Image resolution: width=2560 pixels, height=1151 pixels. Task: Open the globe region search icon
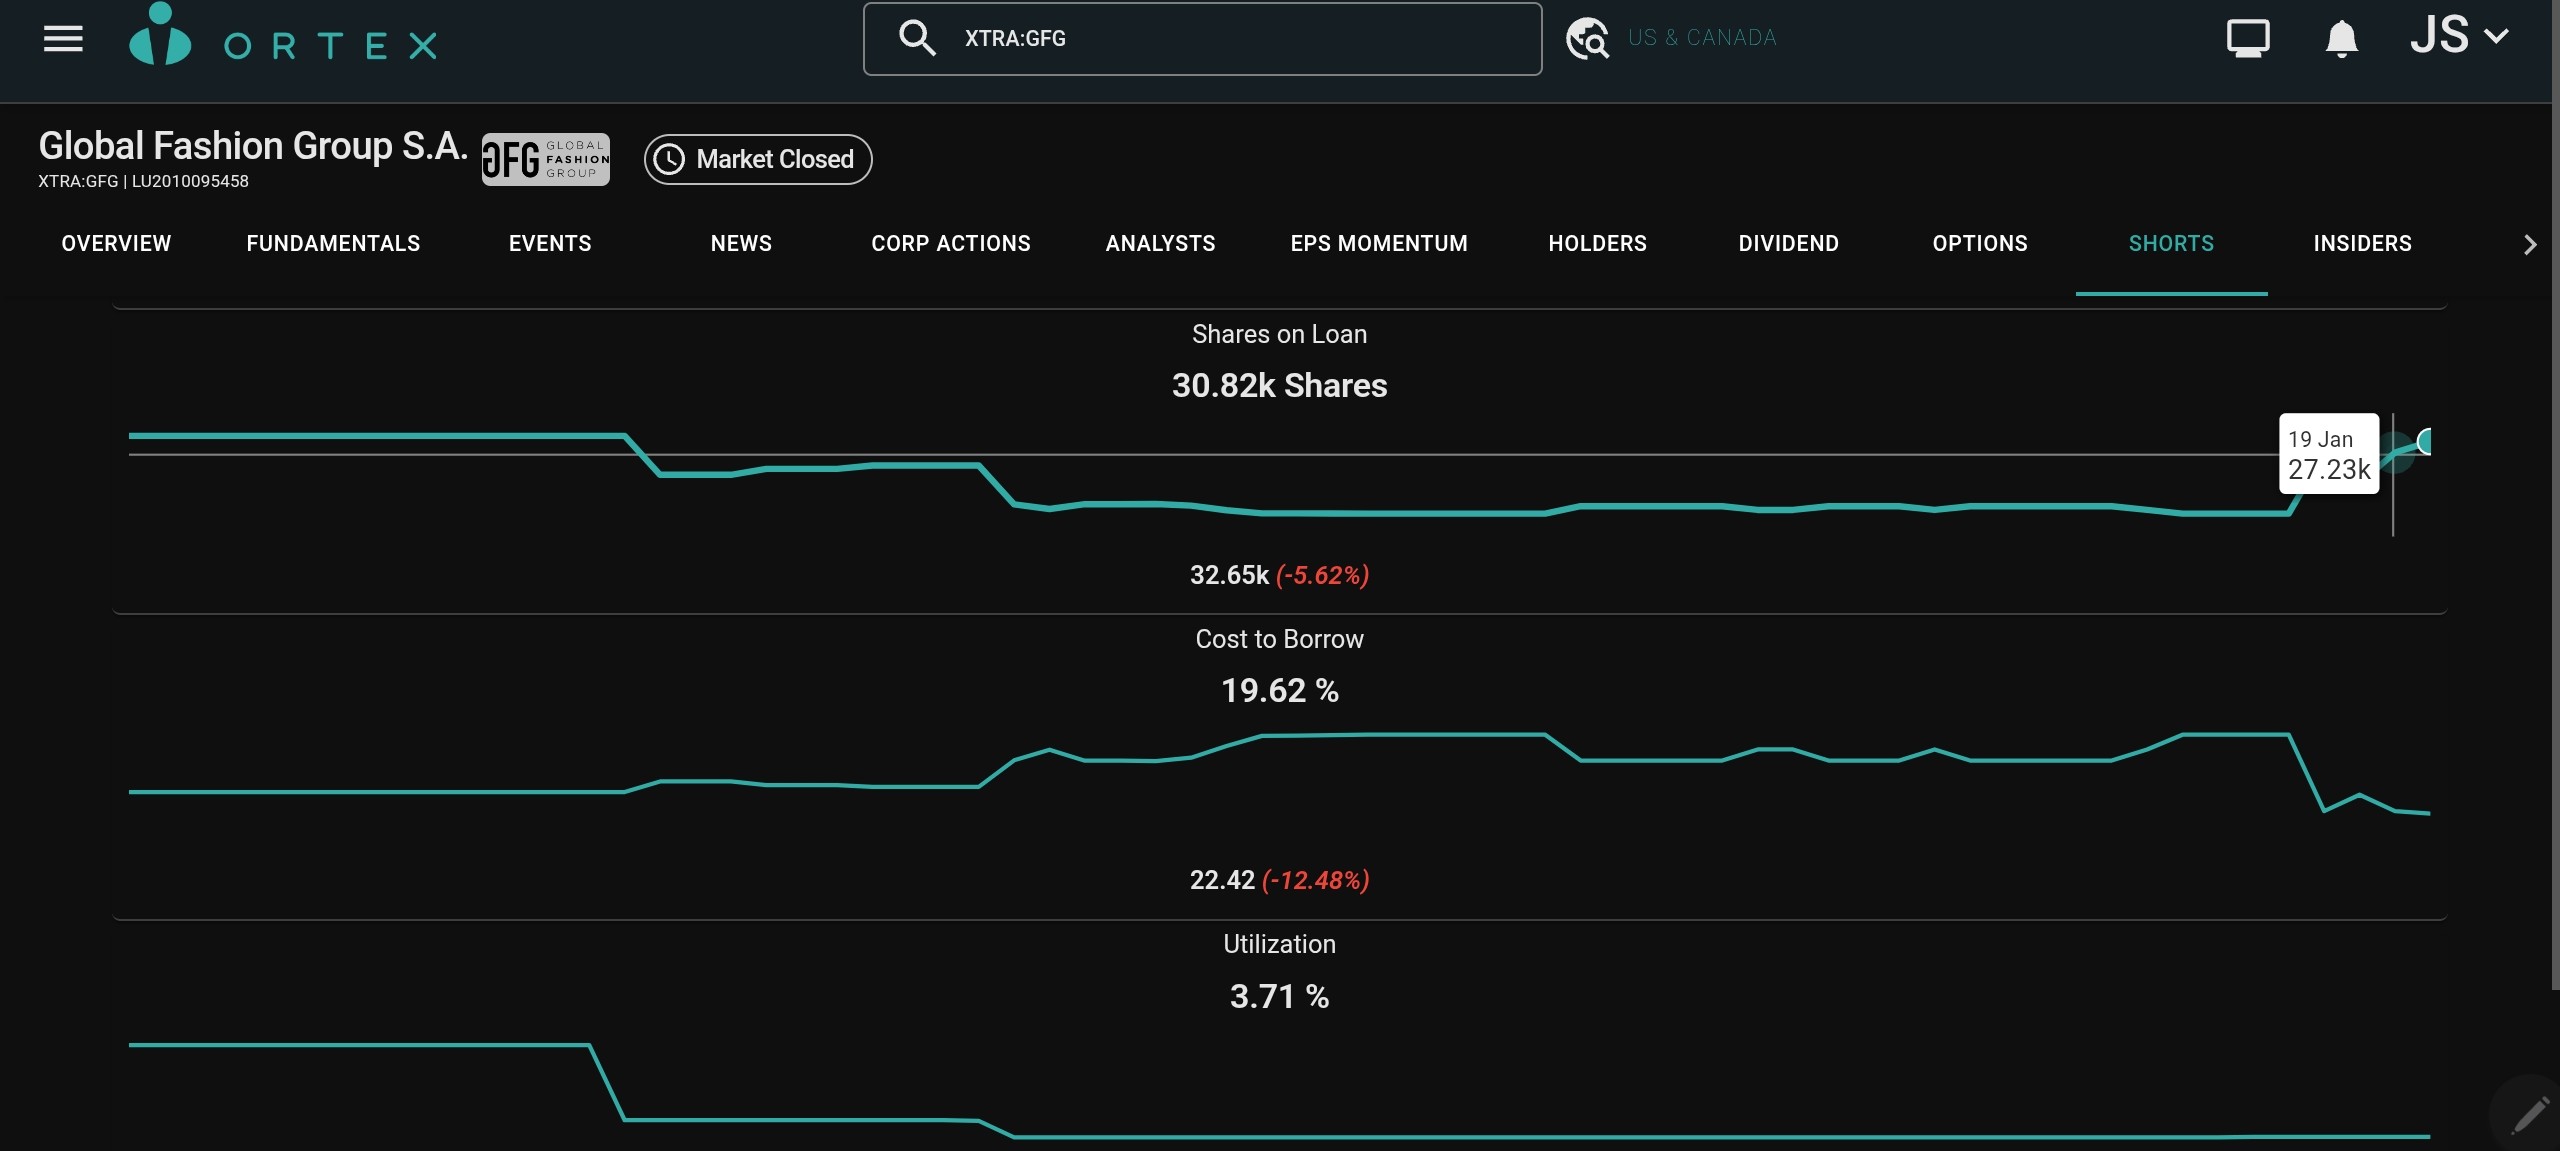1587,39
